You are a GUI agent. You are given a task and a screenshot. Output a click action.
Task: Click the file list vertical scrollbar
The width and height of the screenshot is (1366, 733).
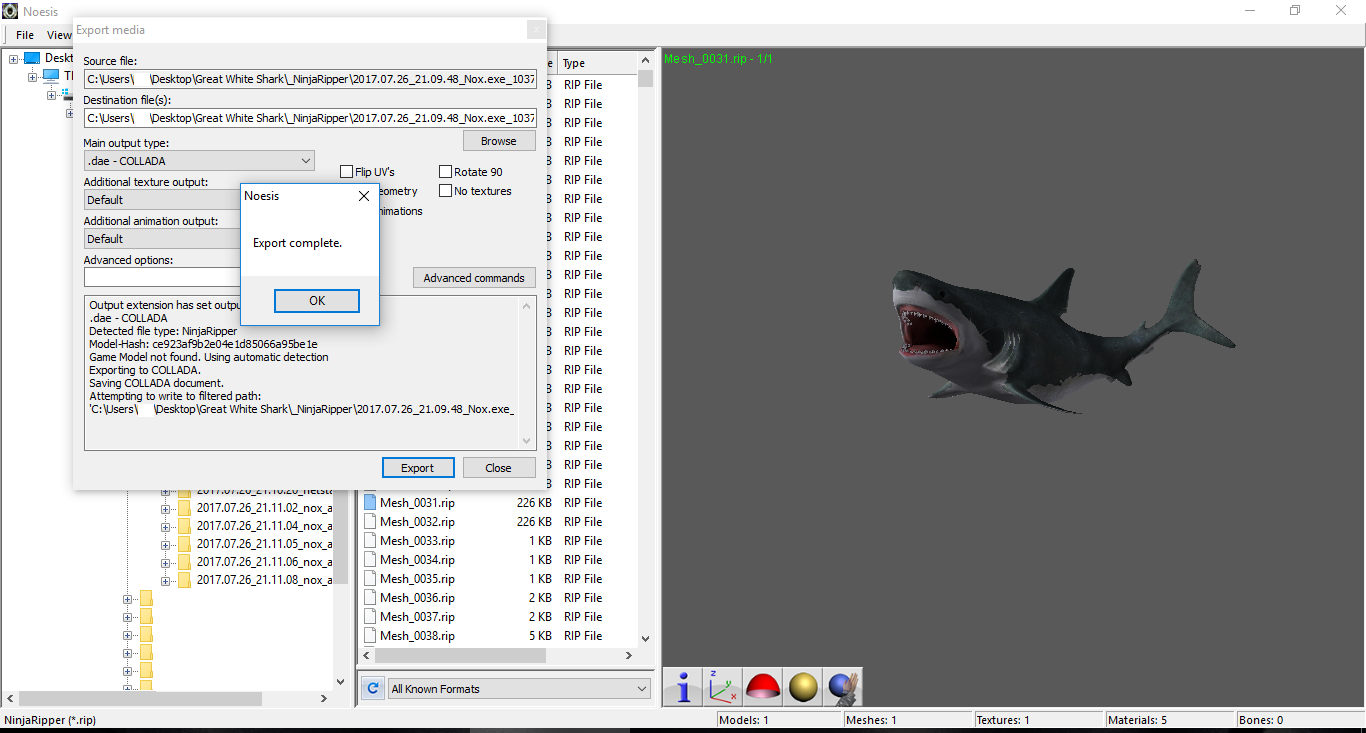click(x=645, y=350)
